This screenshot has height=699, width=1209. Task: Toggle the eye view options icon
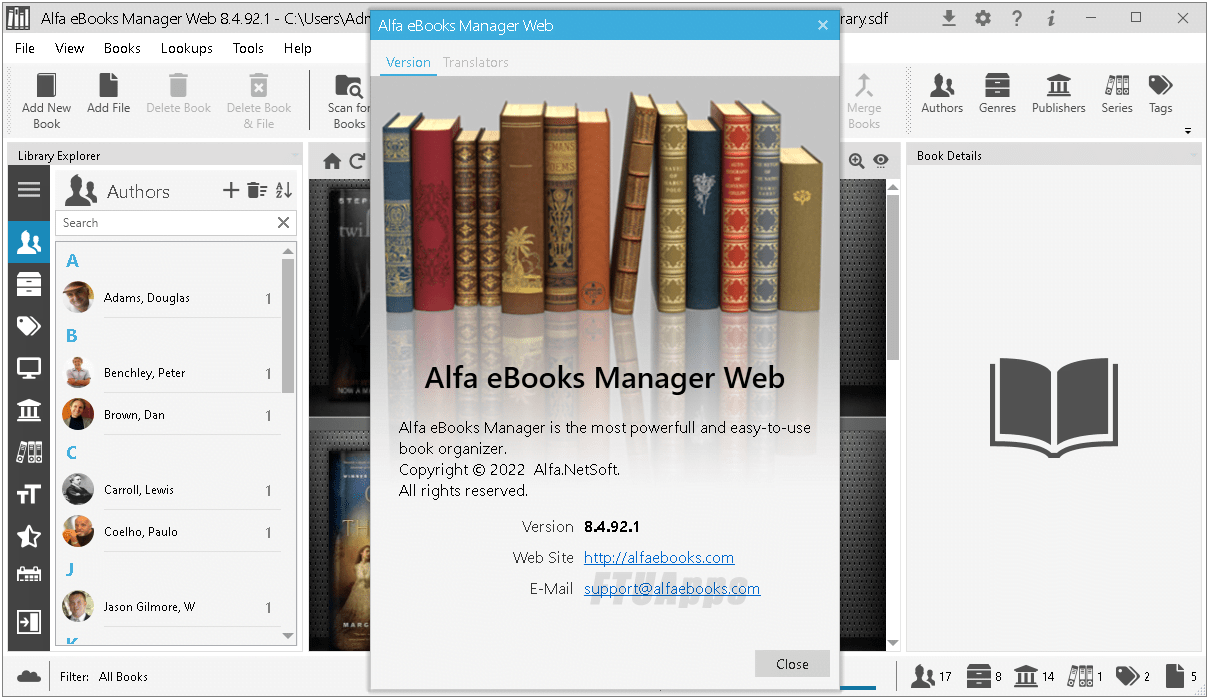[881, 161]
